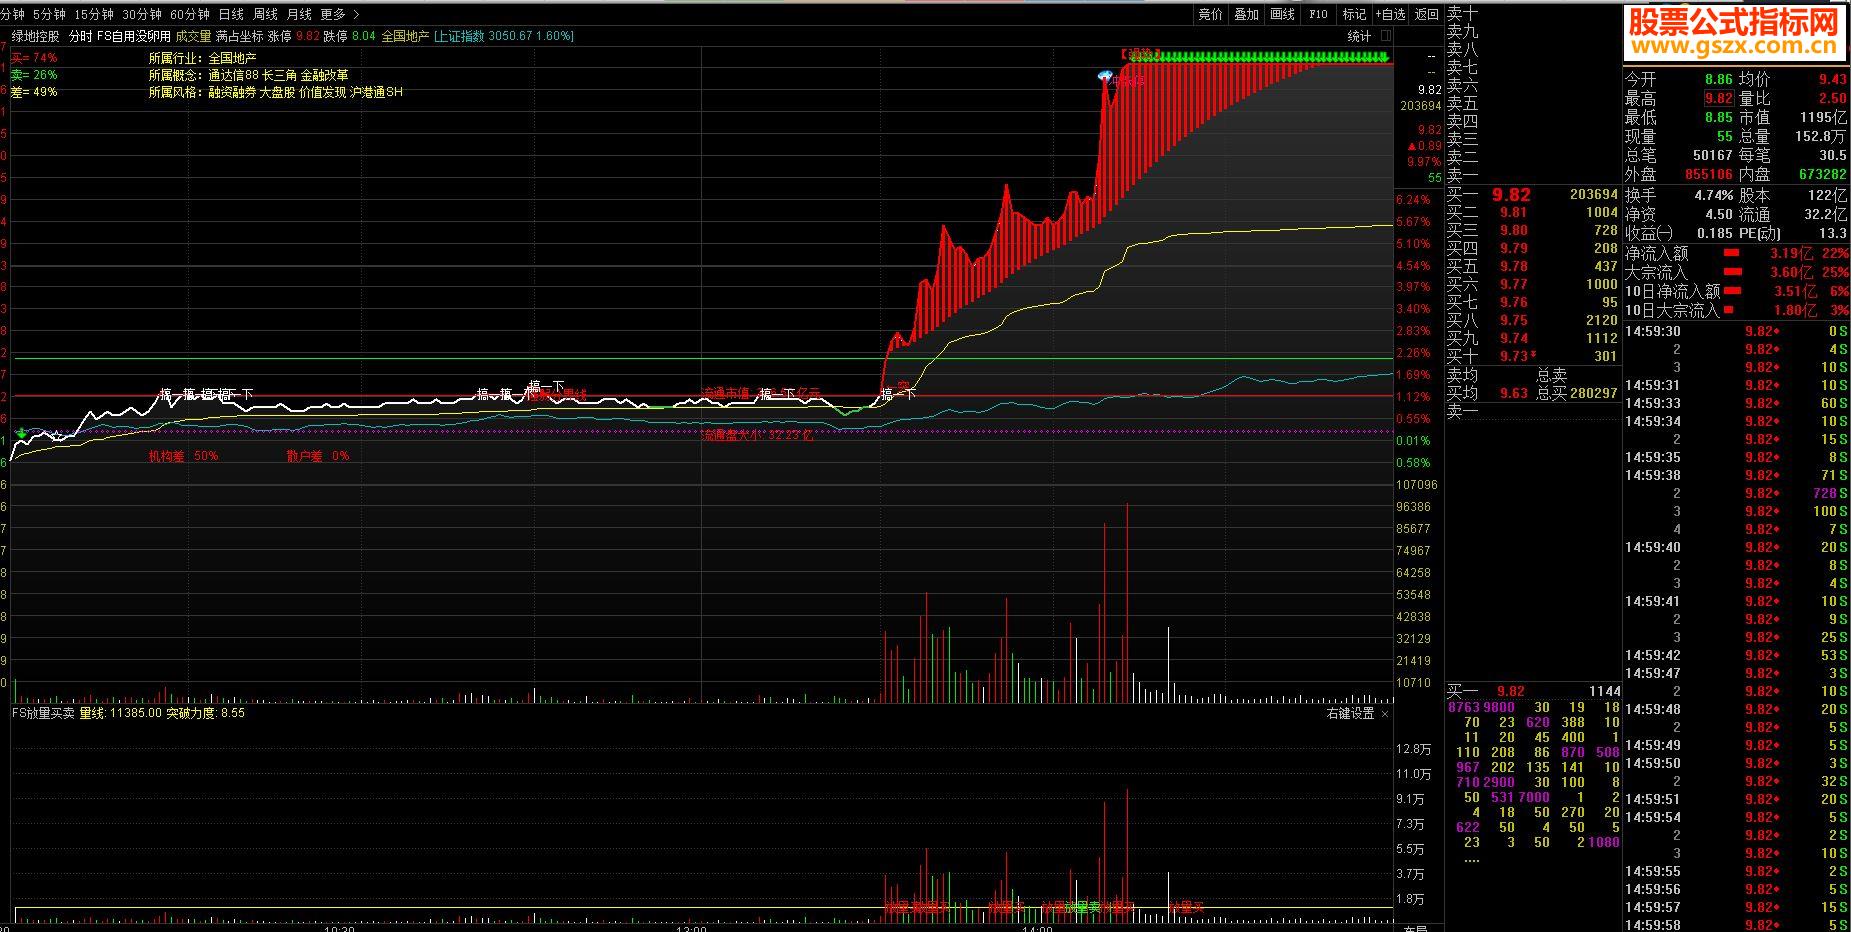
Task: Click the 8763 order queue entry
Action: pyautogui.click(x=1464, y=707)
